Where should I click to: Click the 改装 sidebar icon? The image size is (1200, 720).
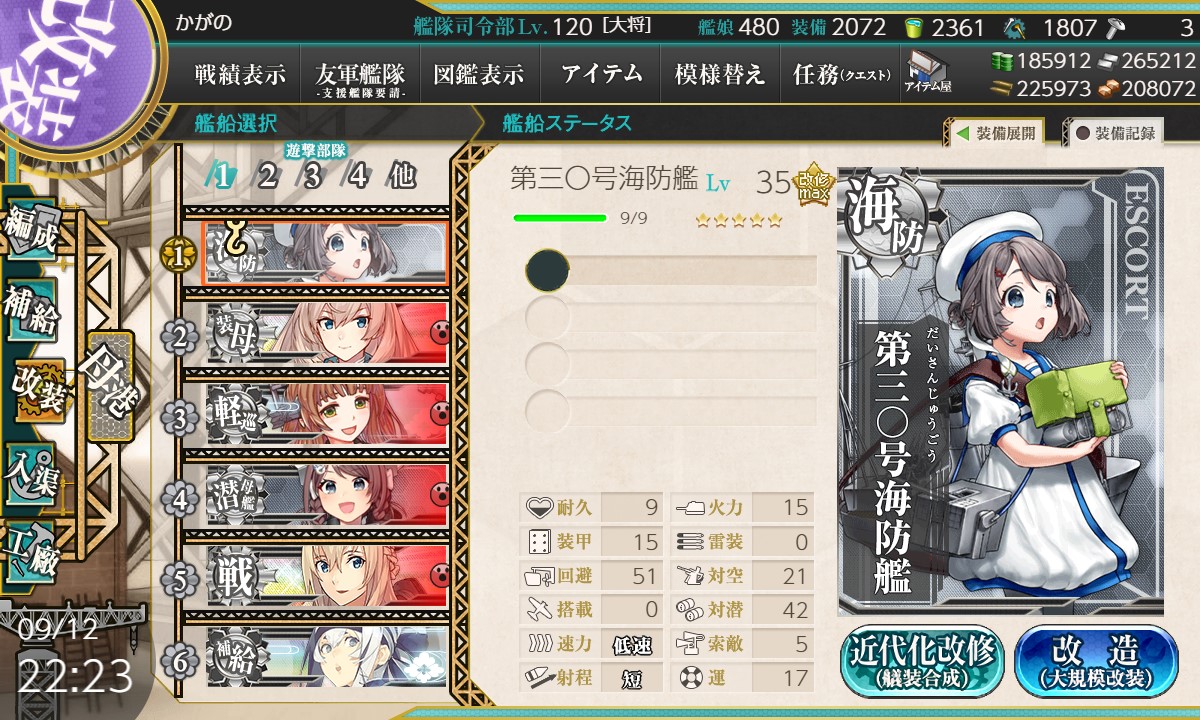click(x=38, y=390)
